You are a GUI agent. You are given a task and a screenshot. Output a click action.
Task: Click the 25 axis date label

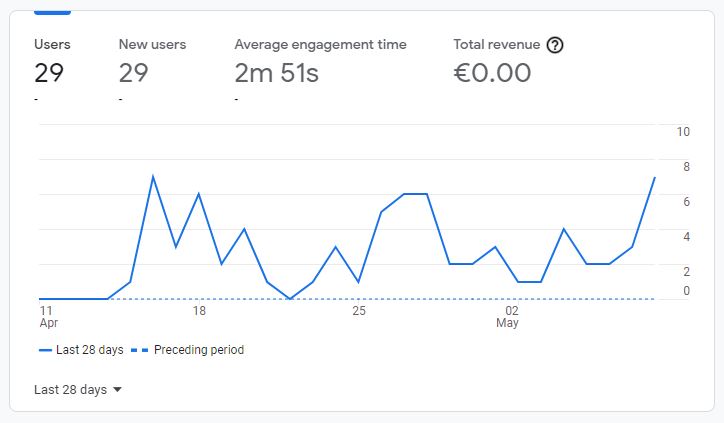pos(359,311)
